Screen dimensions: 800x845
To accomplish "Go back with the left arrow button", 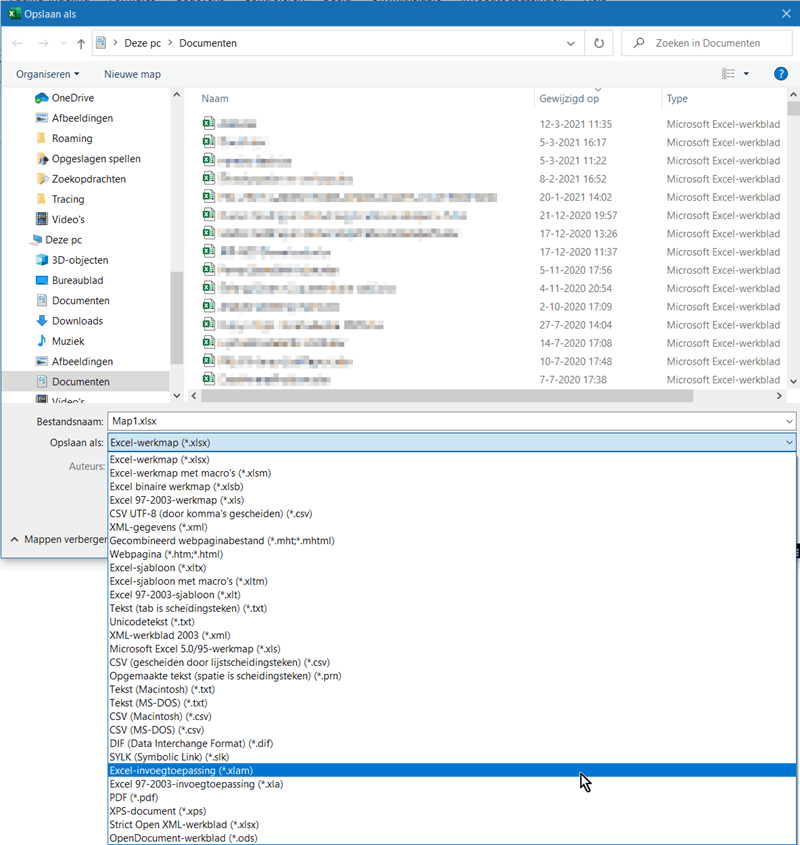I will [17, 43].
